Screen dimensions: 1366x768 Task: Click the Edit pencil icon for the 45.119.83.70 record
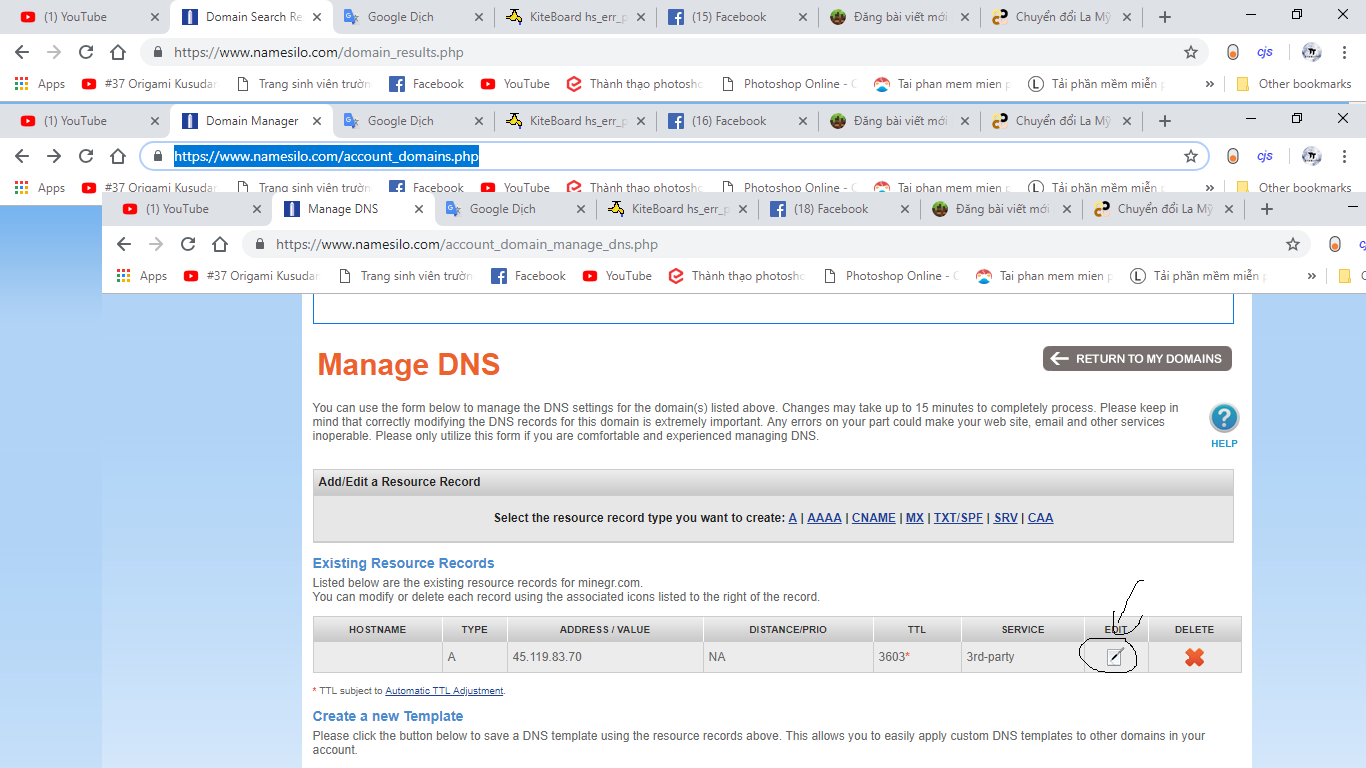pos(1114,657)
